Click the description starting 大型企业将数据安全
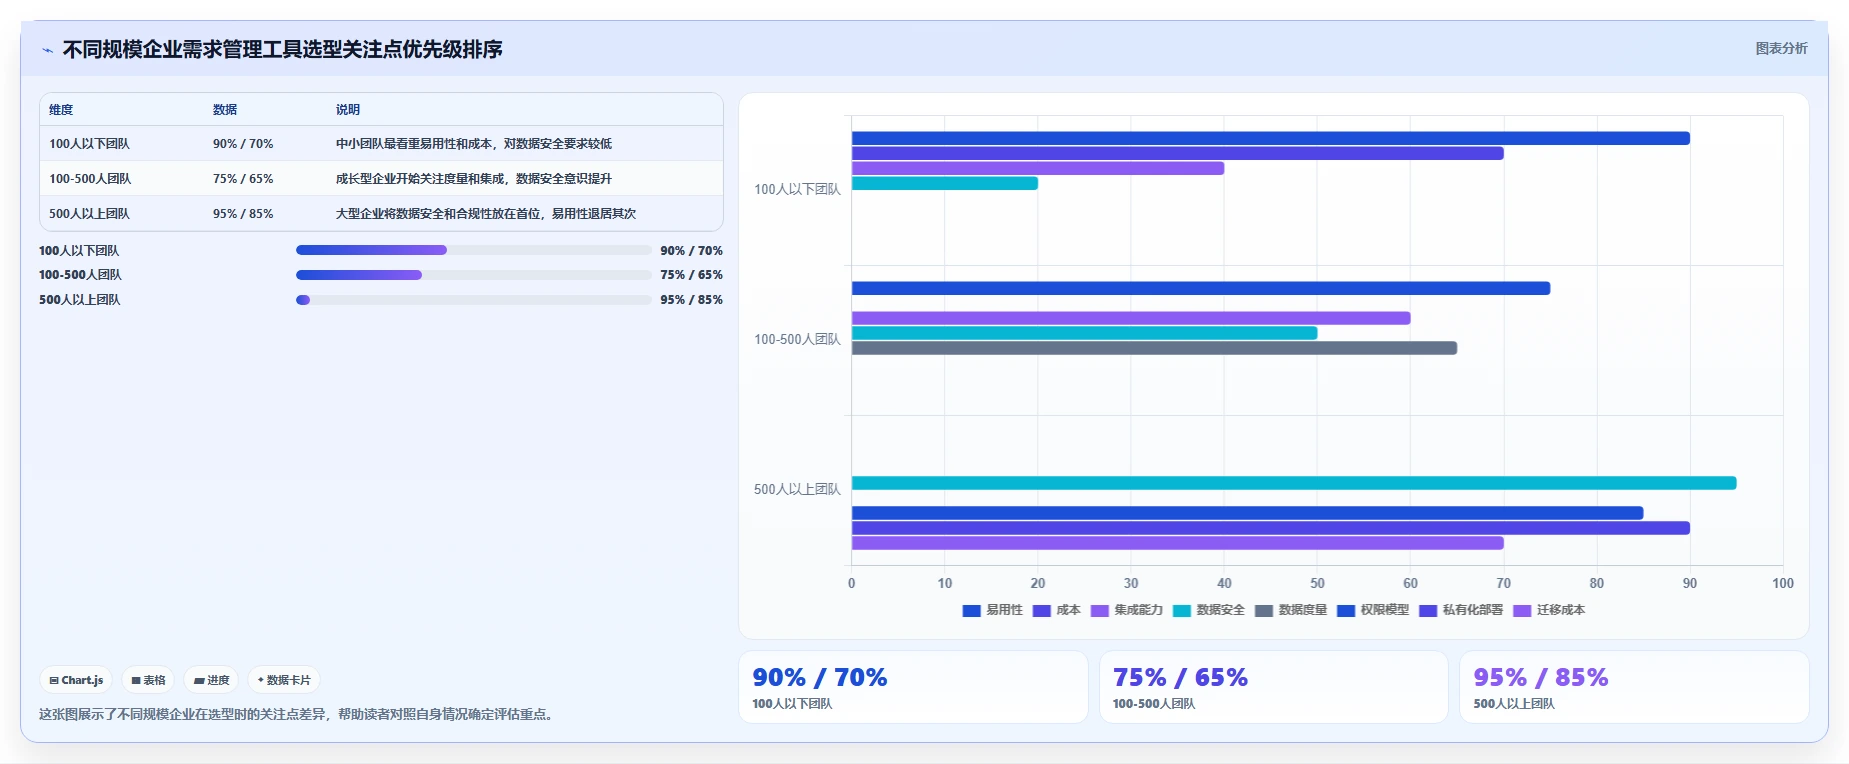This screenshot has width=1849, height=764. pyautogui.click(x=486, y=214)
